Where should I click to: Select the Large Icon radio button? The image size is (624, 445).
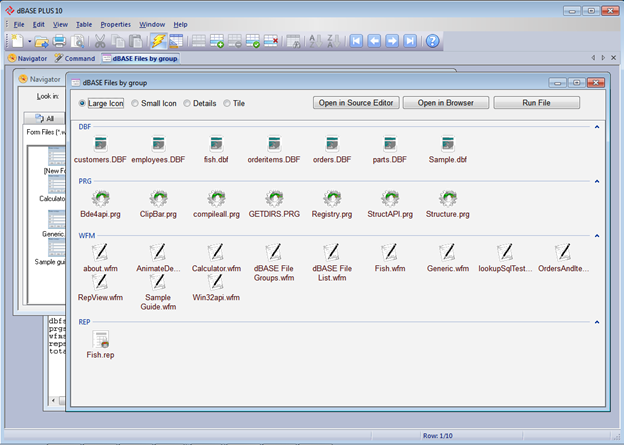coord(82,103)
